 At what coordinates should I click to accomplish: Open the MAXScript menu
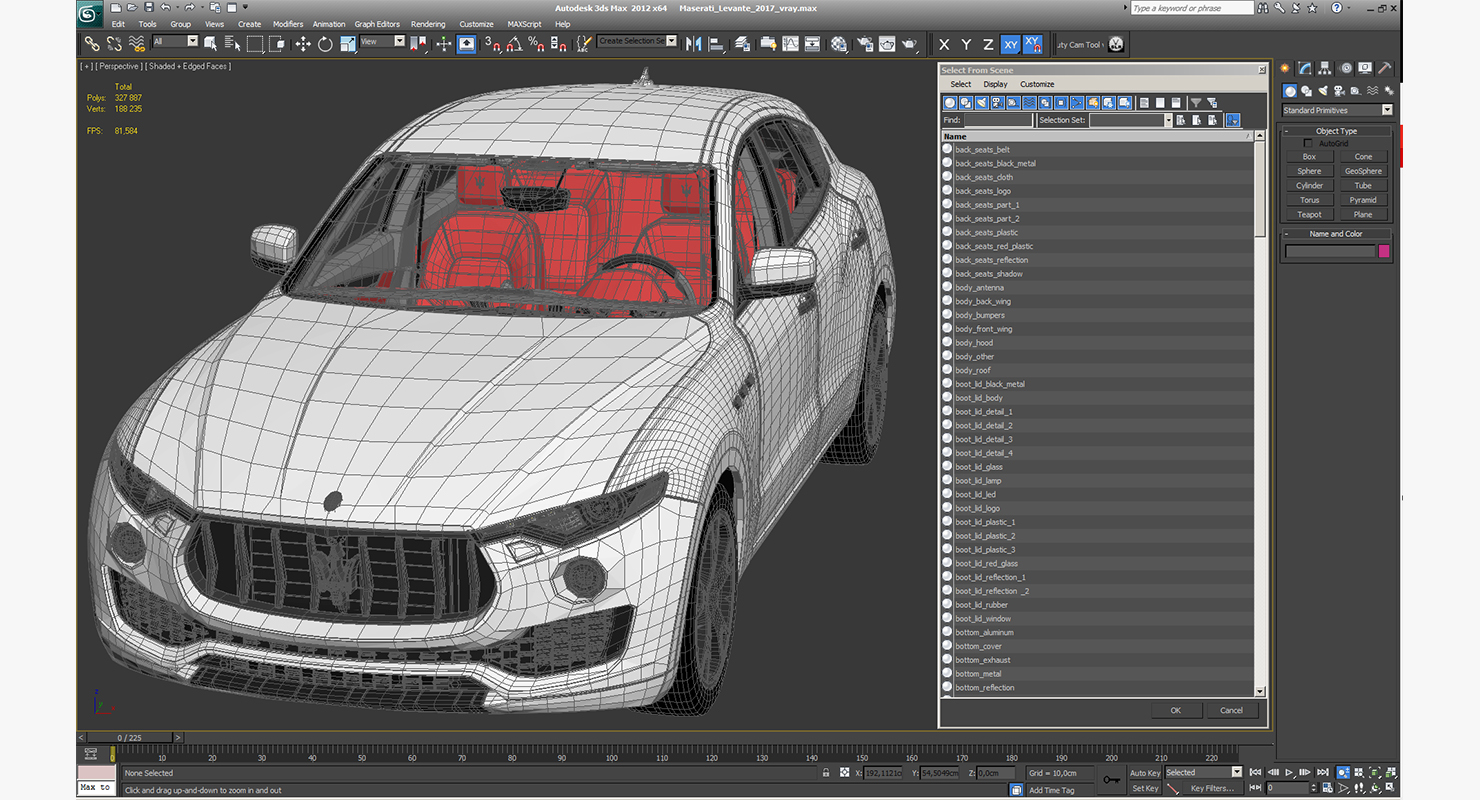524,24
